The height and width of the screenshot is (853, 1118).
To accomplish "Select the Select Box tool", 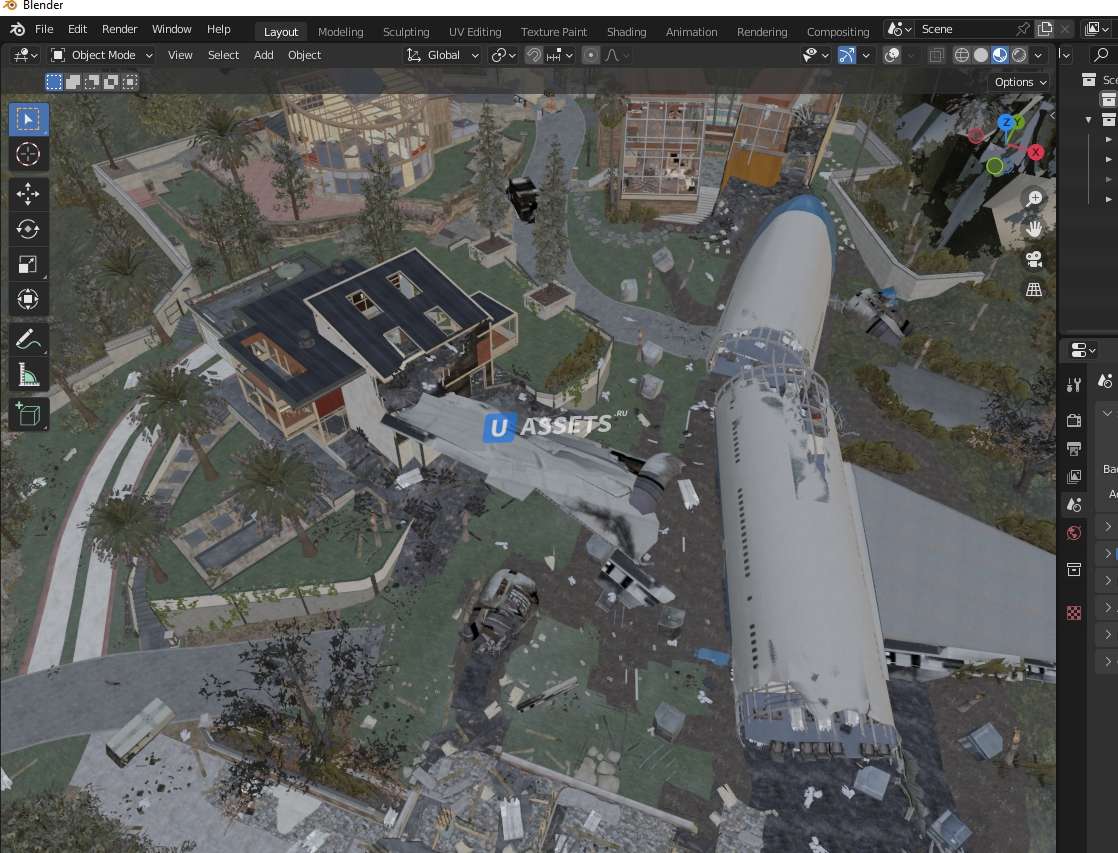I will click(29, 119).
